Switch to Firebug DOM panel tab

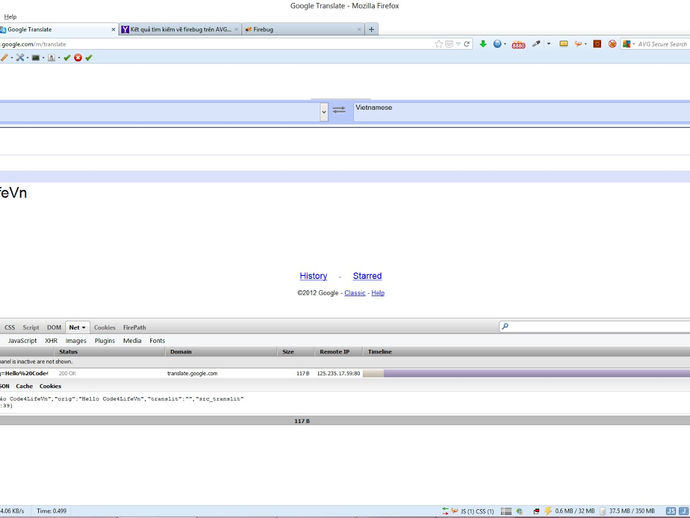pos(54,327)
